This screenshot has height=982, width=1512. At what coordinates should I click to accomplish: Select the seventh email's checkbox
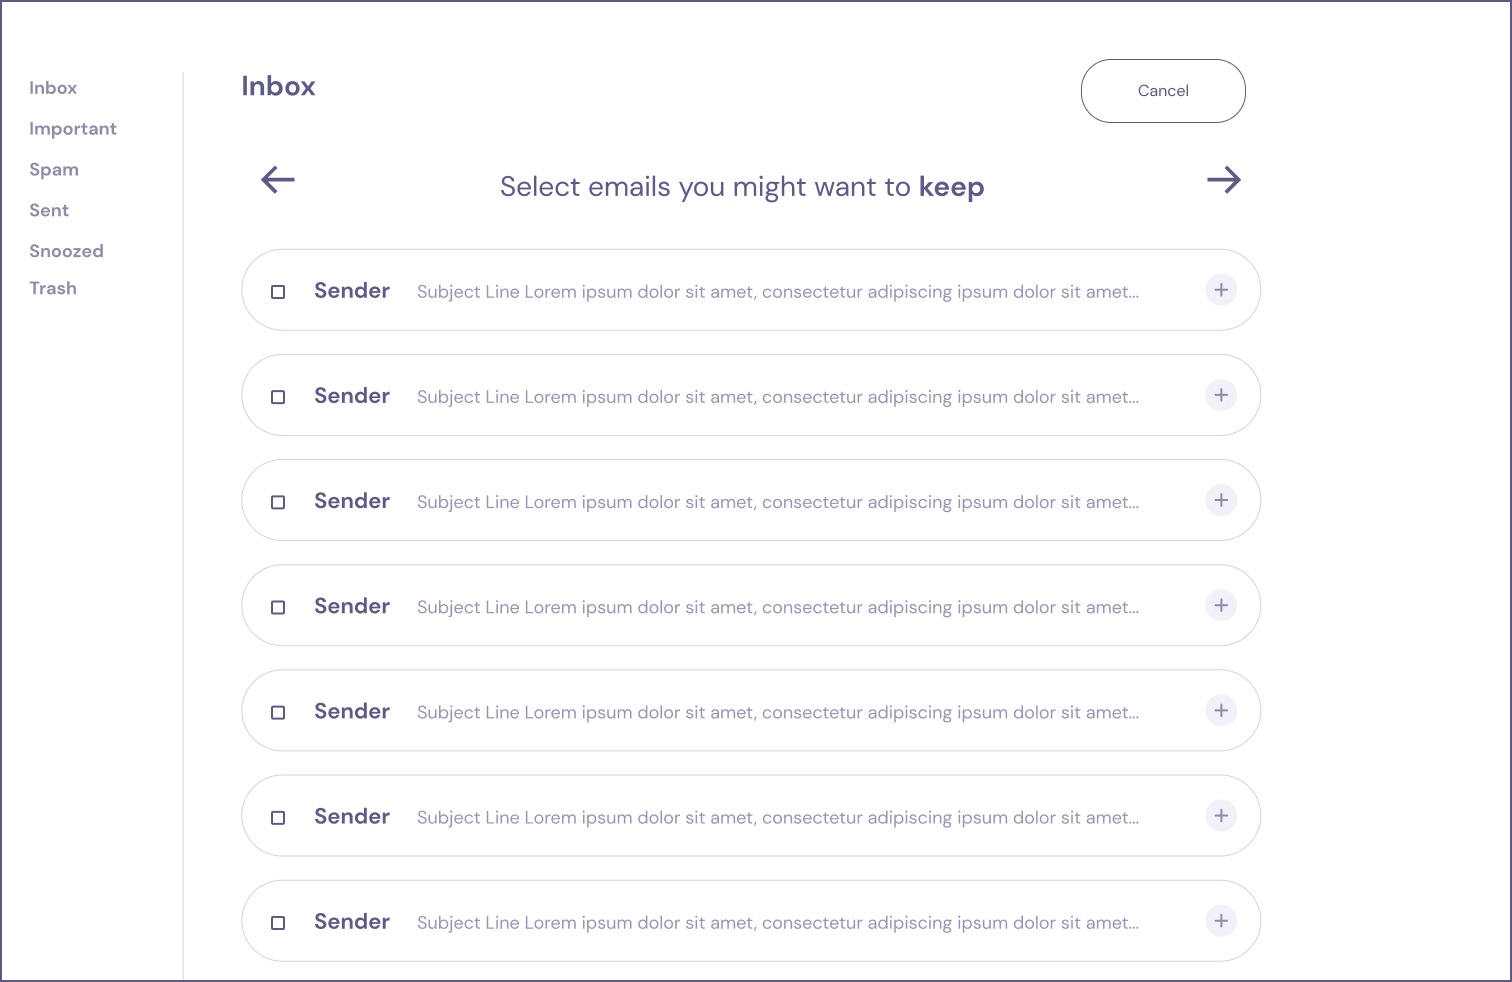(x=278, y=923)
